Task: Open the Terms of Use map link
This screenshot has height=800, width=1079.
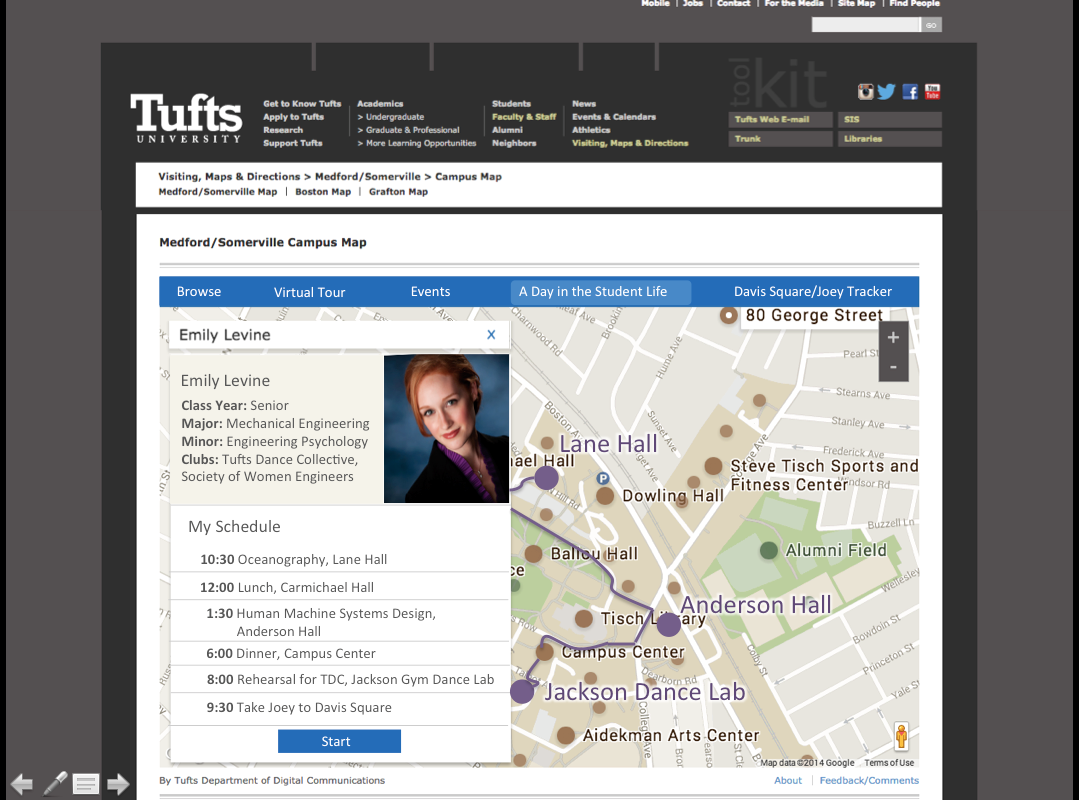Action: coord(889,763)
